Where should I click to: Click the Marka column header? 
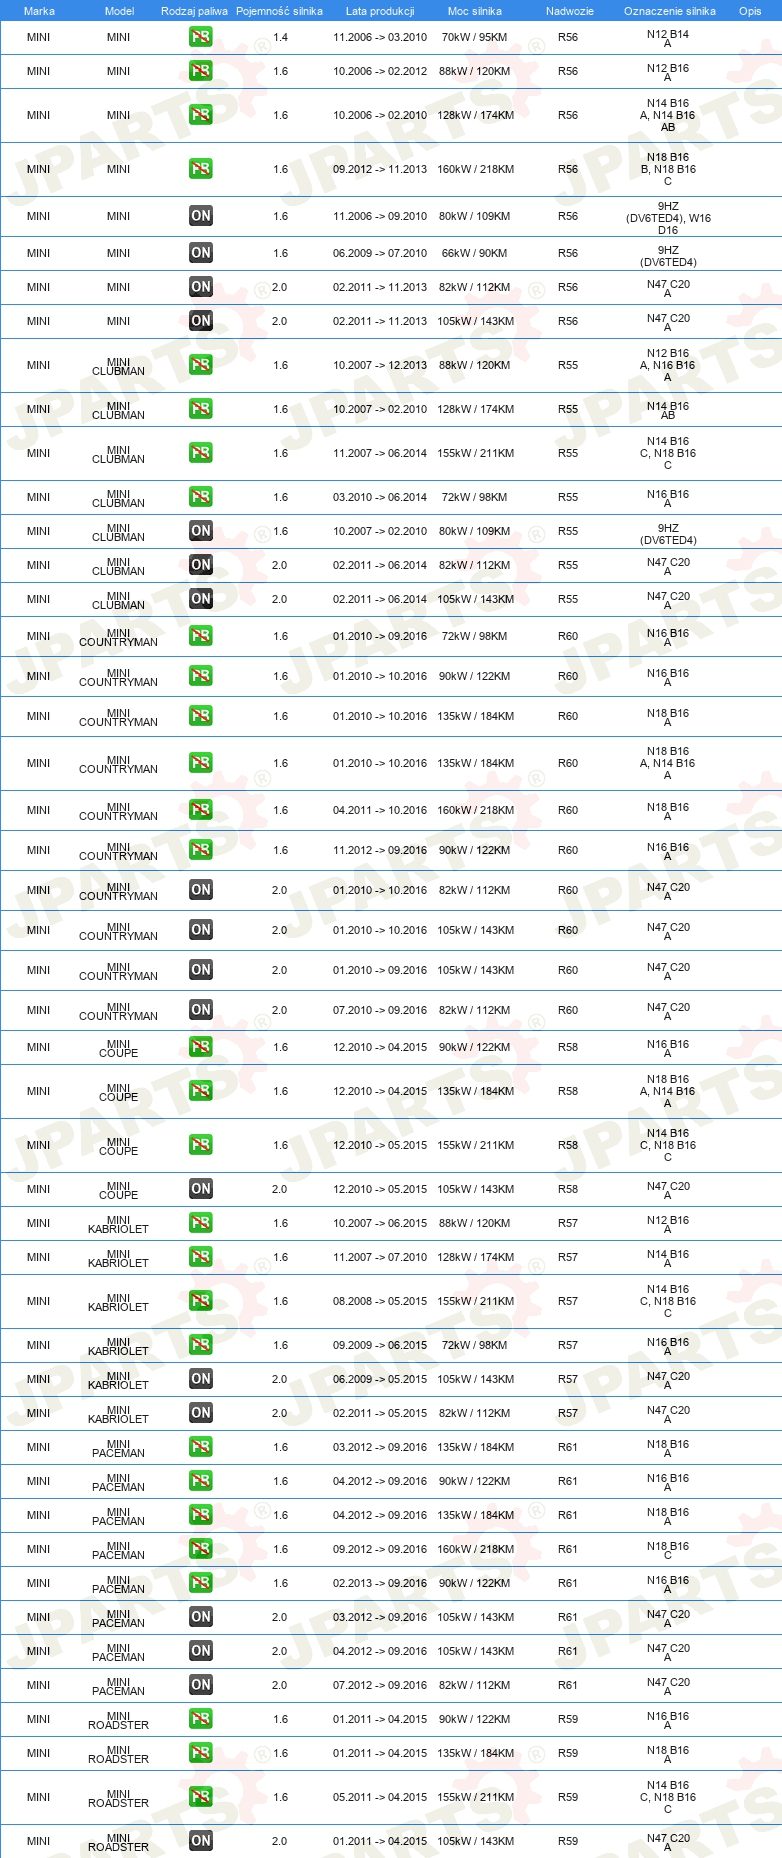[39, 11]
